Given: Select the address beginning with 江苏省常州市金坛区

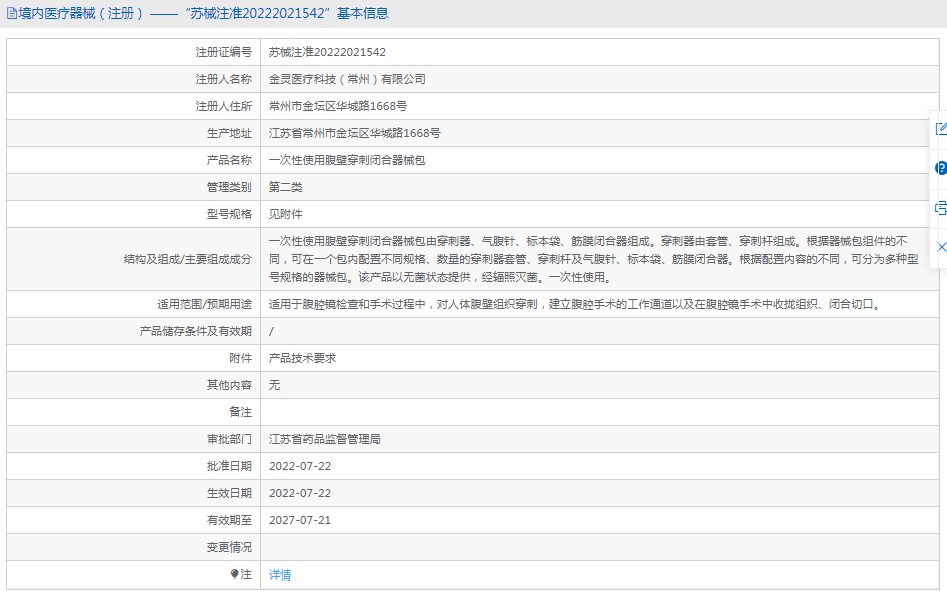Looking at the screenshot, I should [355, 133].
